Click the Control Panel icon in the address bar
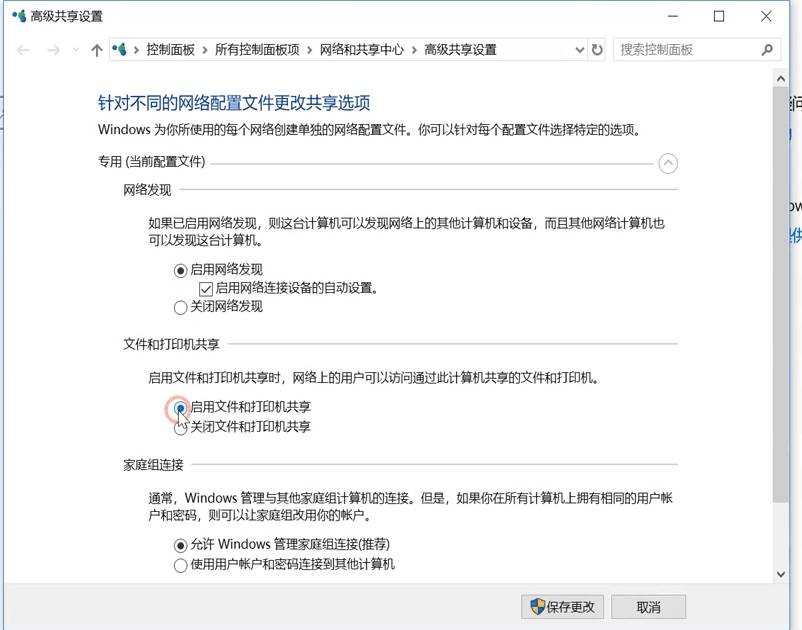This screenshot has height=630, width=802. point(119,48)
